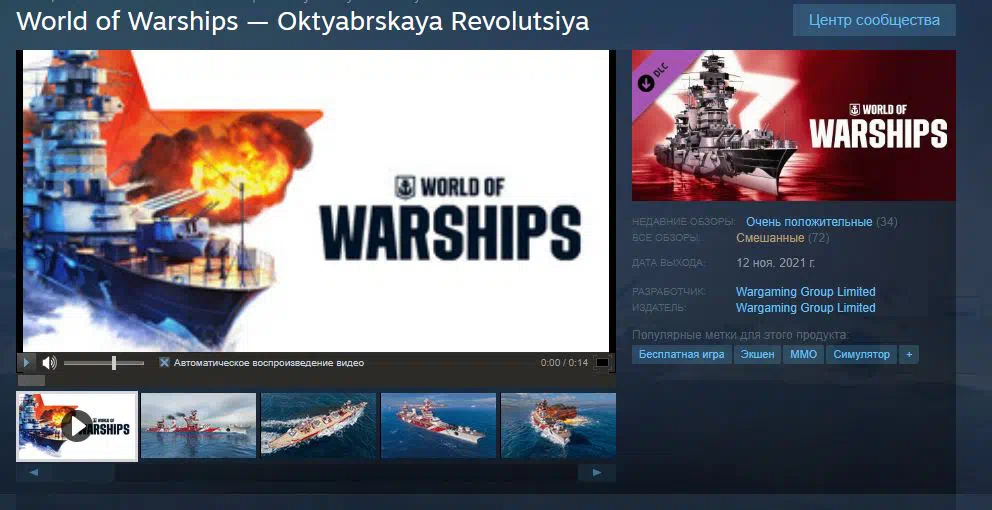This screenshot has width=992, height=510.
Task: Open developer Wargaming Group Limited link
Action: tap(805, 292)
